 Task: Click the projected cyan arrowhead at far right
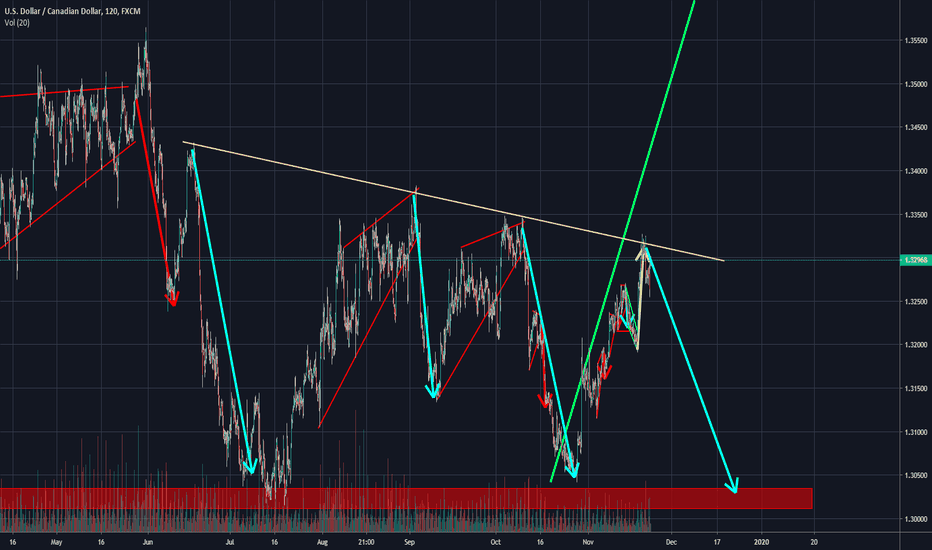point(733,486)
